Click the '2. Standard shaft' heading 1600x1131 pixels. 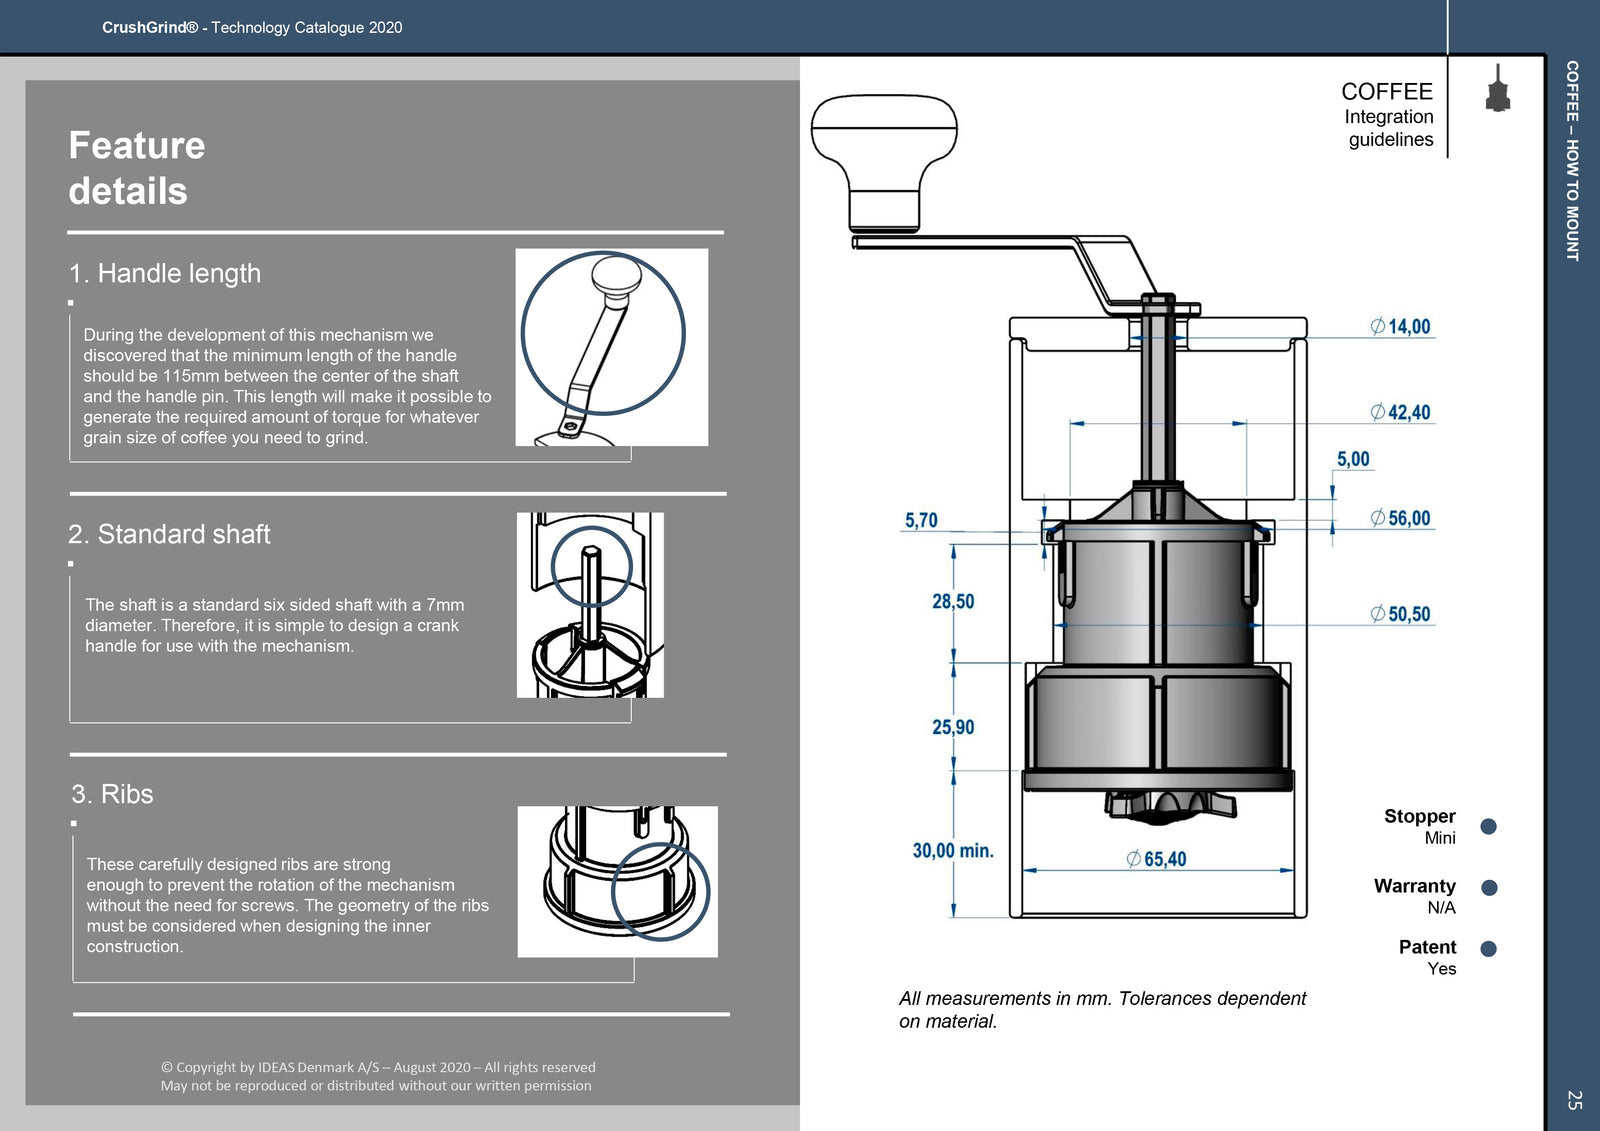click(x=169, y=534)
